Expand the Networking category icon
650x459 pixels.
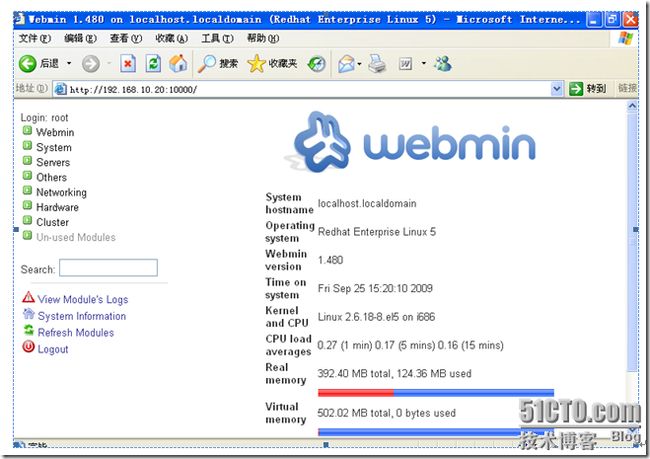coord(27,190)
